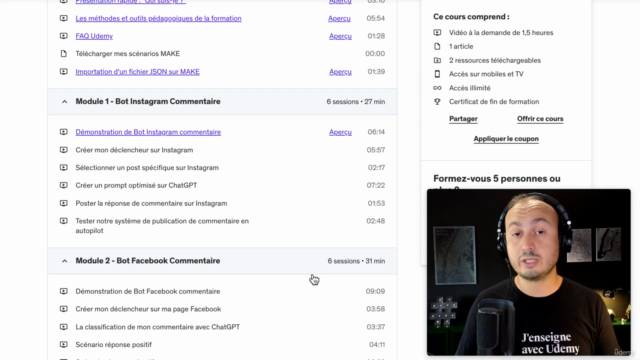
Task: Click 'Module 2 - Bot Facebook Commentaire' header title
Action: pyautogui.click(x=148, y=260)
